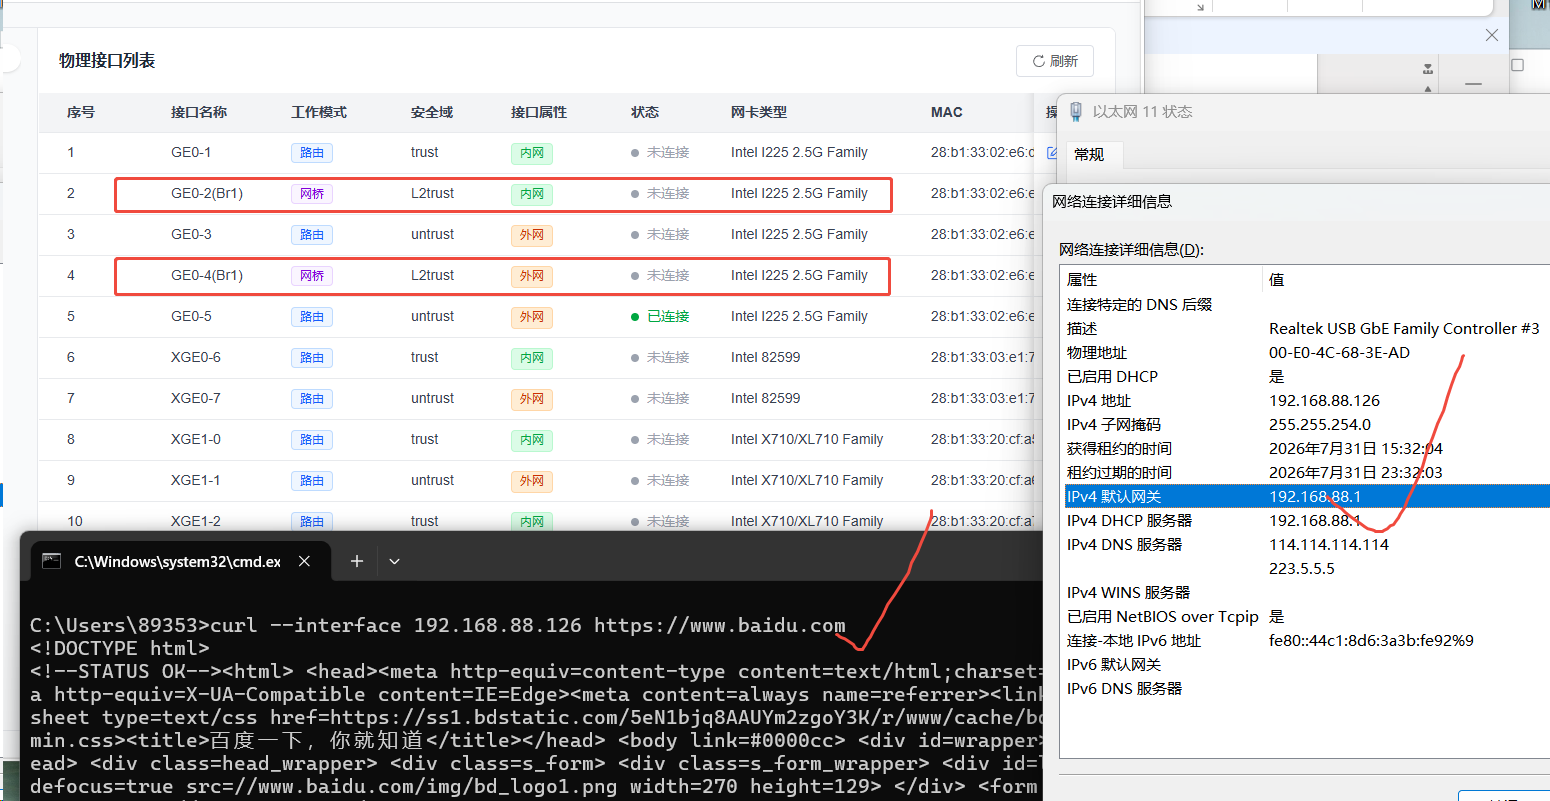
Task: Select the IPv4 地址 property row
Action: click(x=1305, y=401)
